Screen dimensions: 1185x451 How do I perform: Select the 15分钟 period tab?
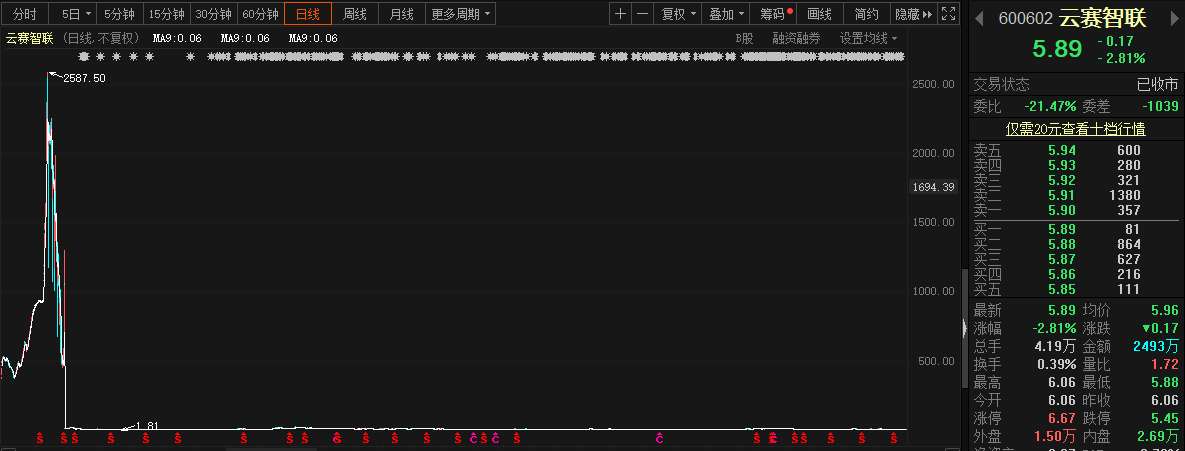click(166, 14)
